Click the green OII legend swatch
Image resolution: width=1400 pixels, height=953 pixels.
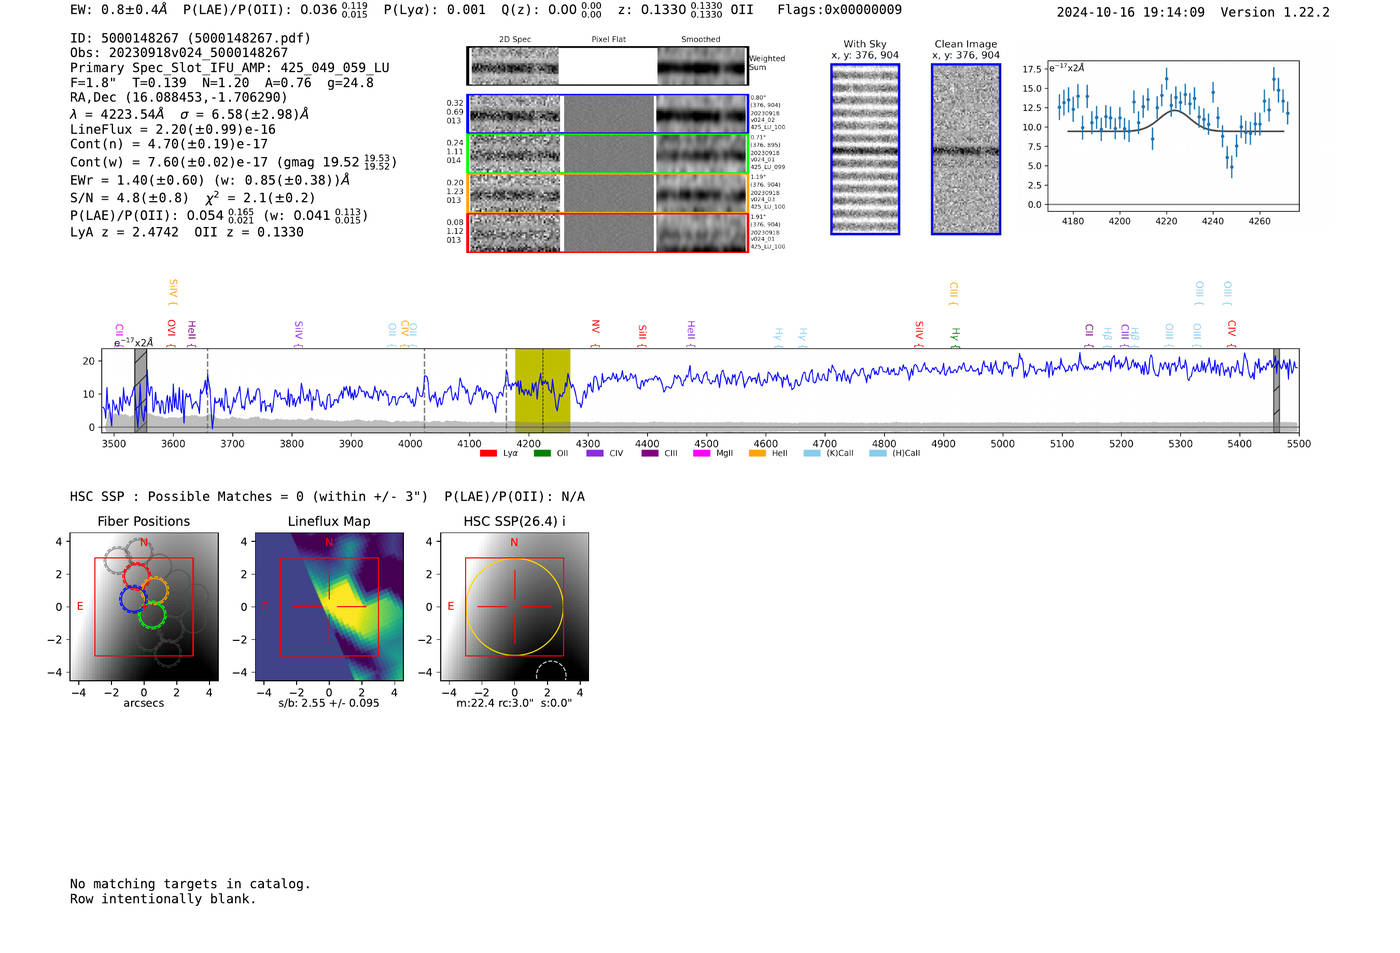click(x=542, y=454)
